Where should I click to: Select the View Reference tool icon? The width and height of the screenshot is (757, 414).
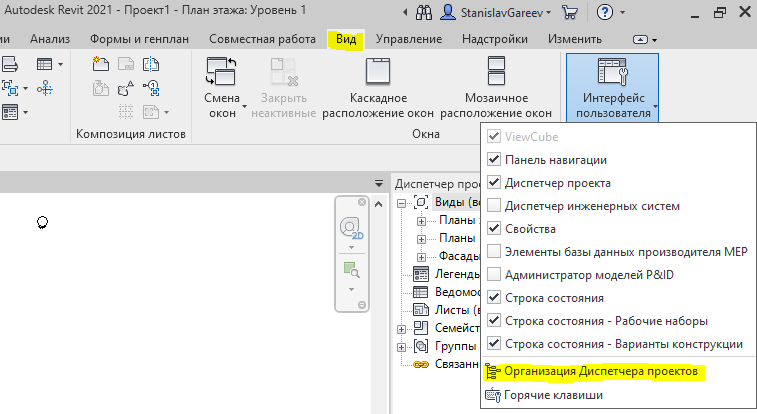coord(151,88)
